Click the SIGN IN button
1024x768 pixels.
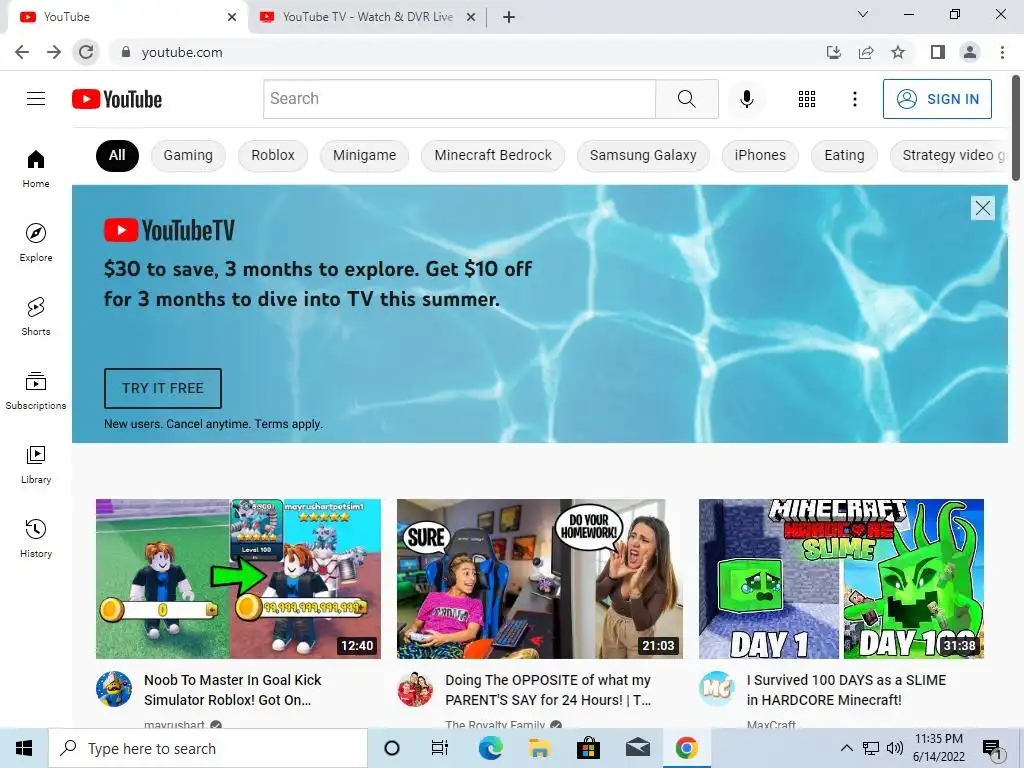[937, 99]
